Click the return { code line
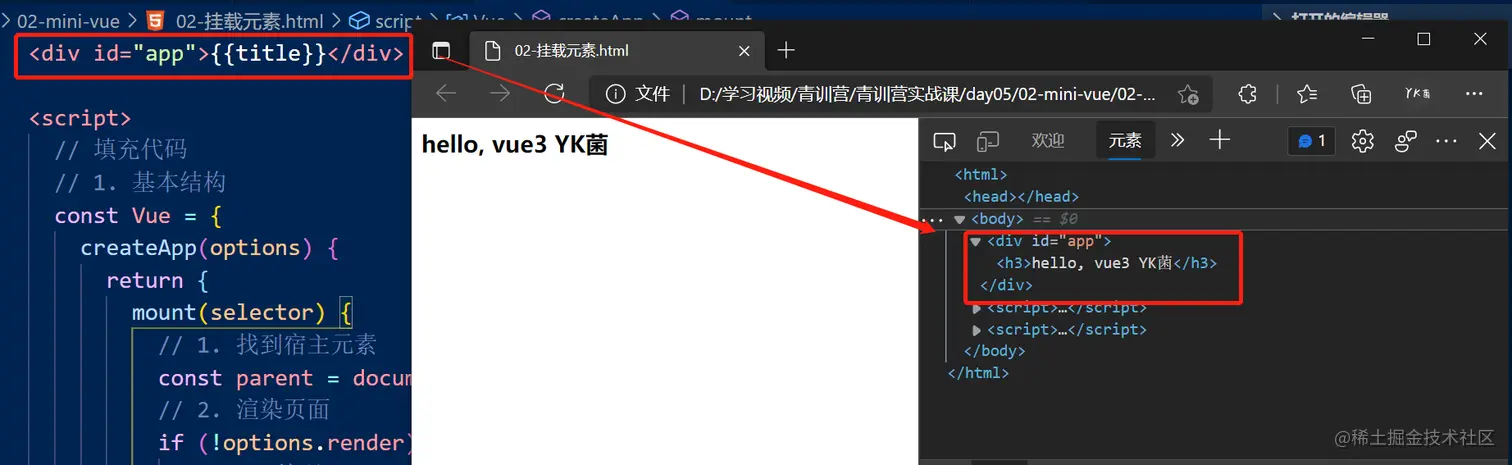This screenshot has height=465, width=1512. tap(158, 281)
